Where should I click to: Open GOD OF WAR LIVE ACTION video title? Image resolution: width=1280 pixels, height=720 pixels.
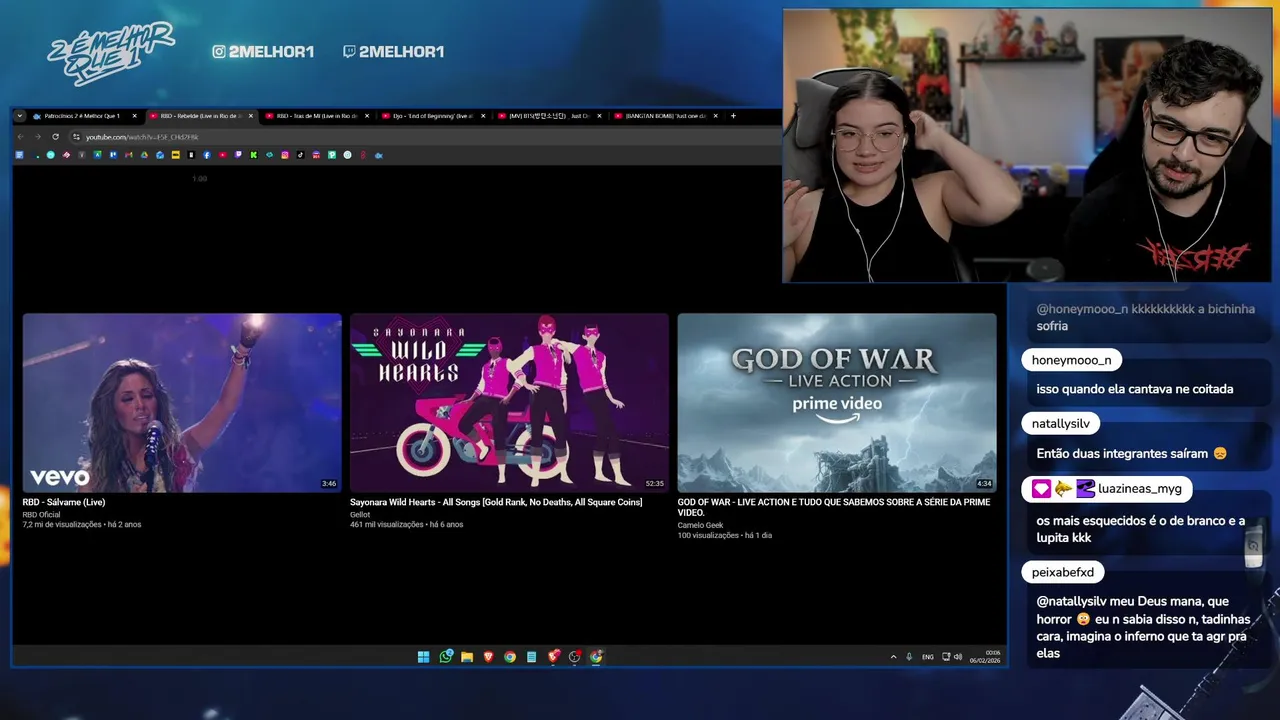click(834, 507)
